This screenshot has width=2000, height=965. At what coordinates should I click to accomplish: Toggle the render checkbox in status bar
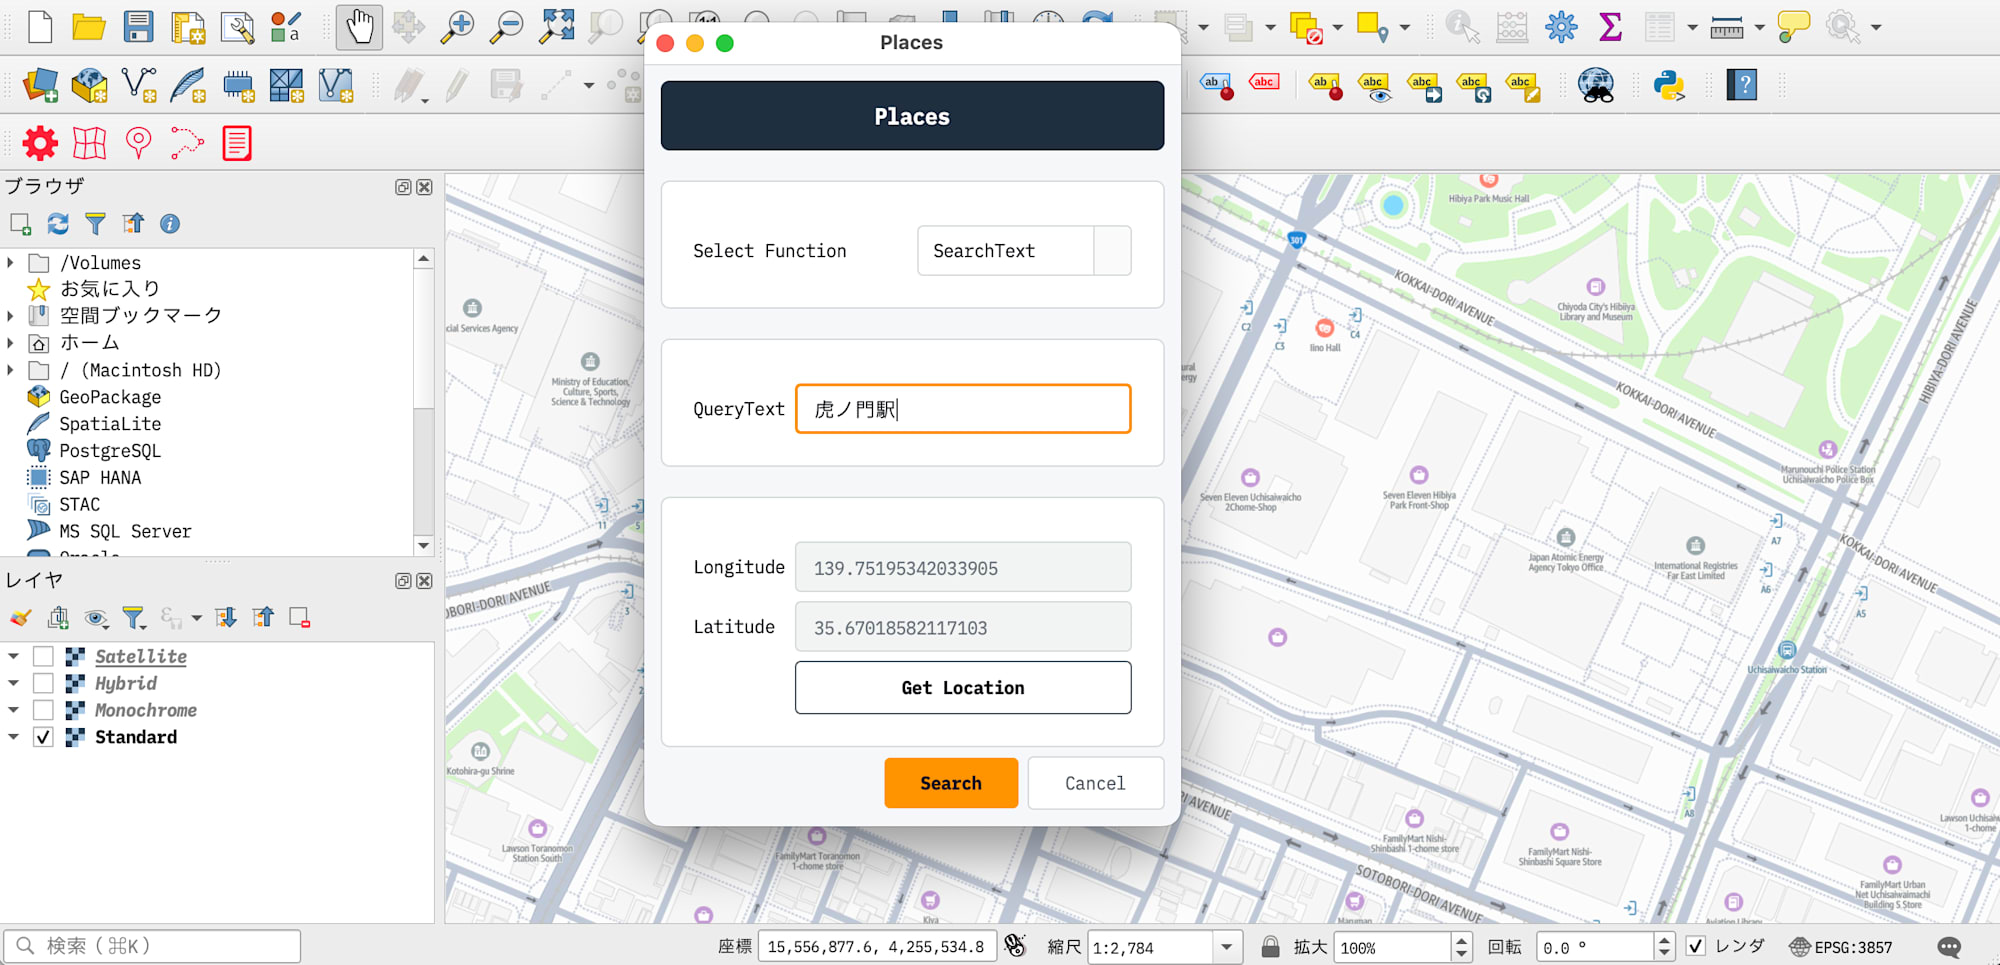[x=1696, y=946]
